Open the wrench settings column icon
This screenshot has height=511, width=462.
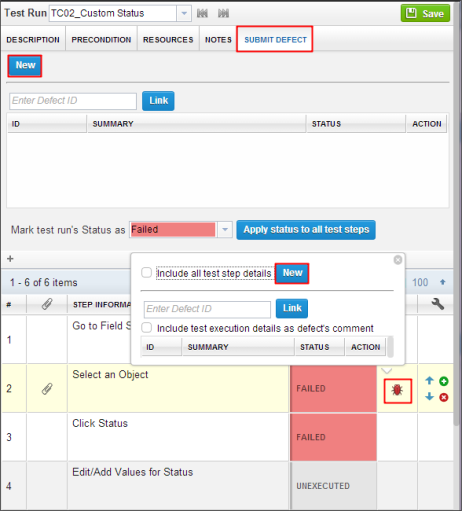[x=437, y=304]
